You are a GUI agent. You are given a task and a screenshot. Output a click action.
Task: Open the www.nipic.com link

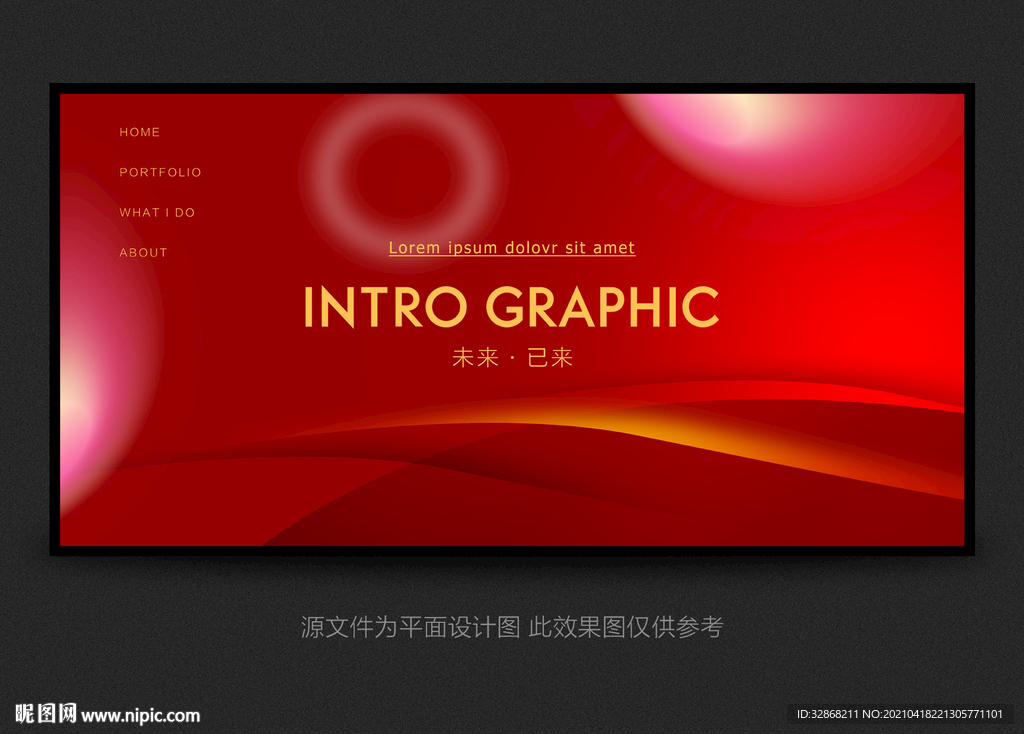141,716
